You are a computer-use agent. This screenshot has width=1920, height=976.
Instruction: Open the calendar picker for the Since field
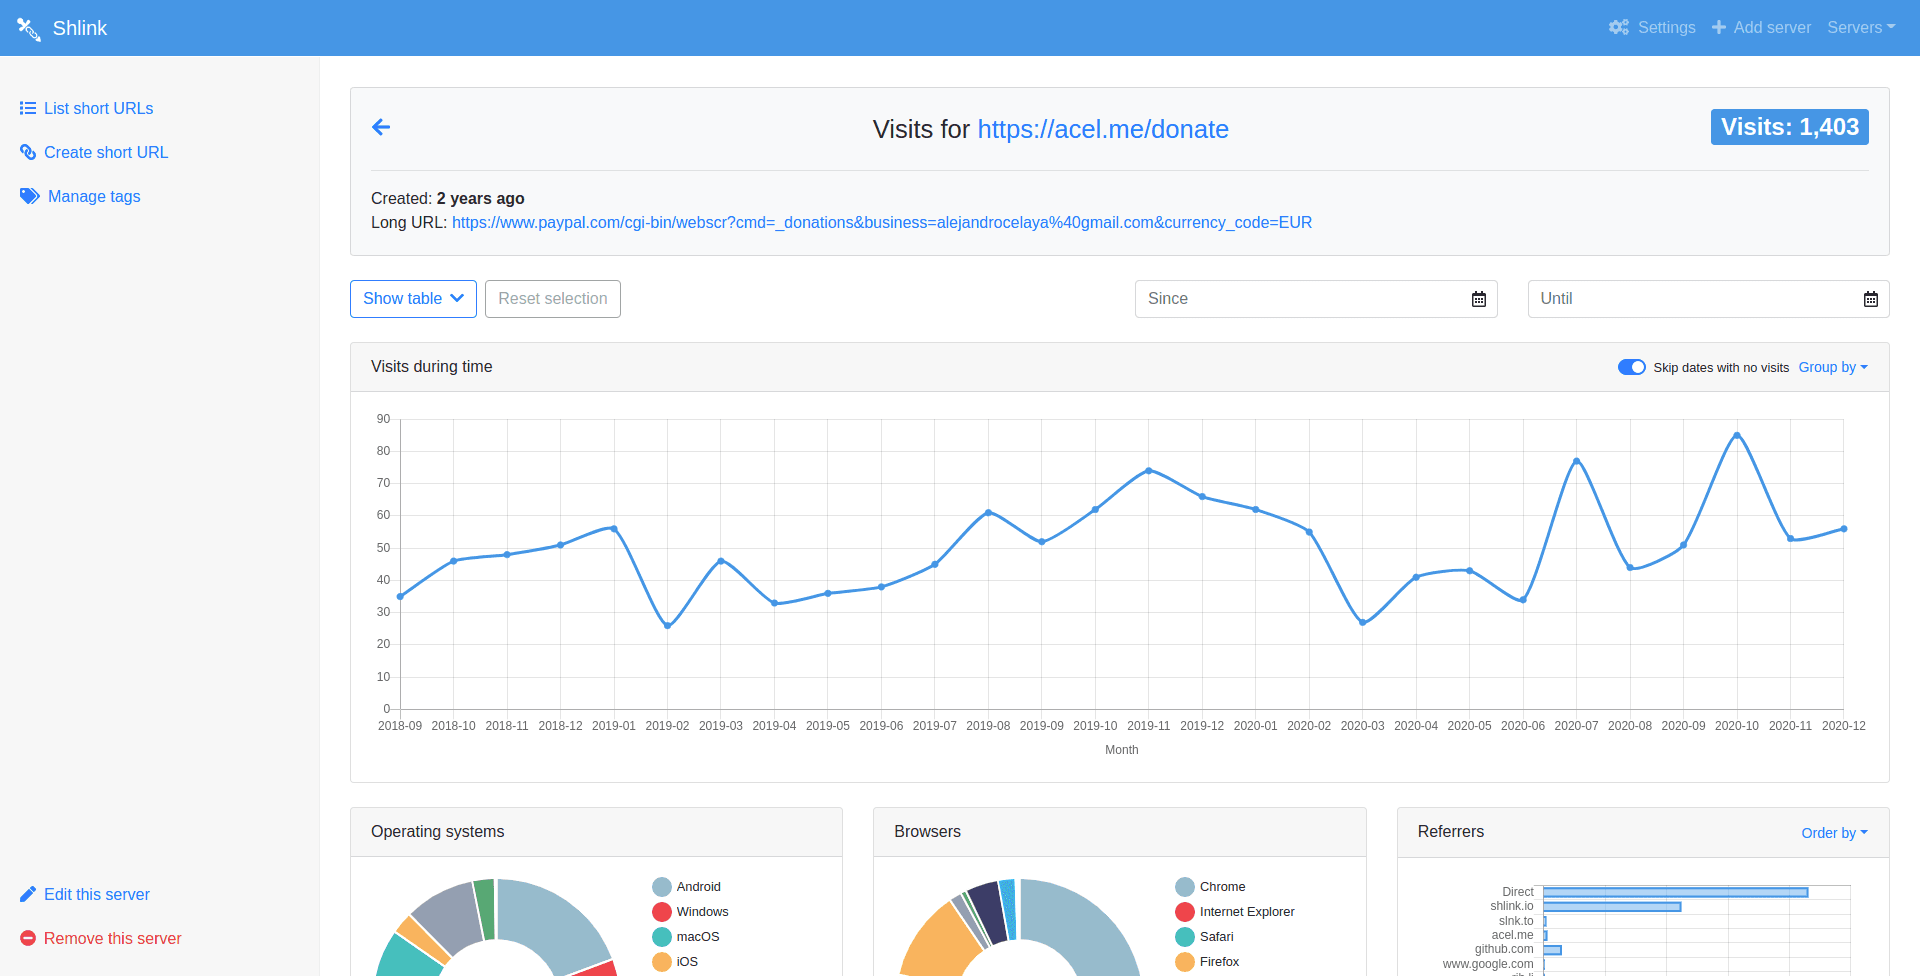pos(1479,299)
